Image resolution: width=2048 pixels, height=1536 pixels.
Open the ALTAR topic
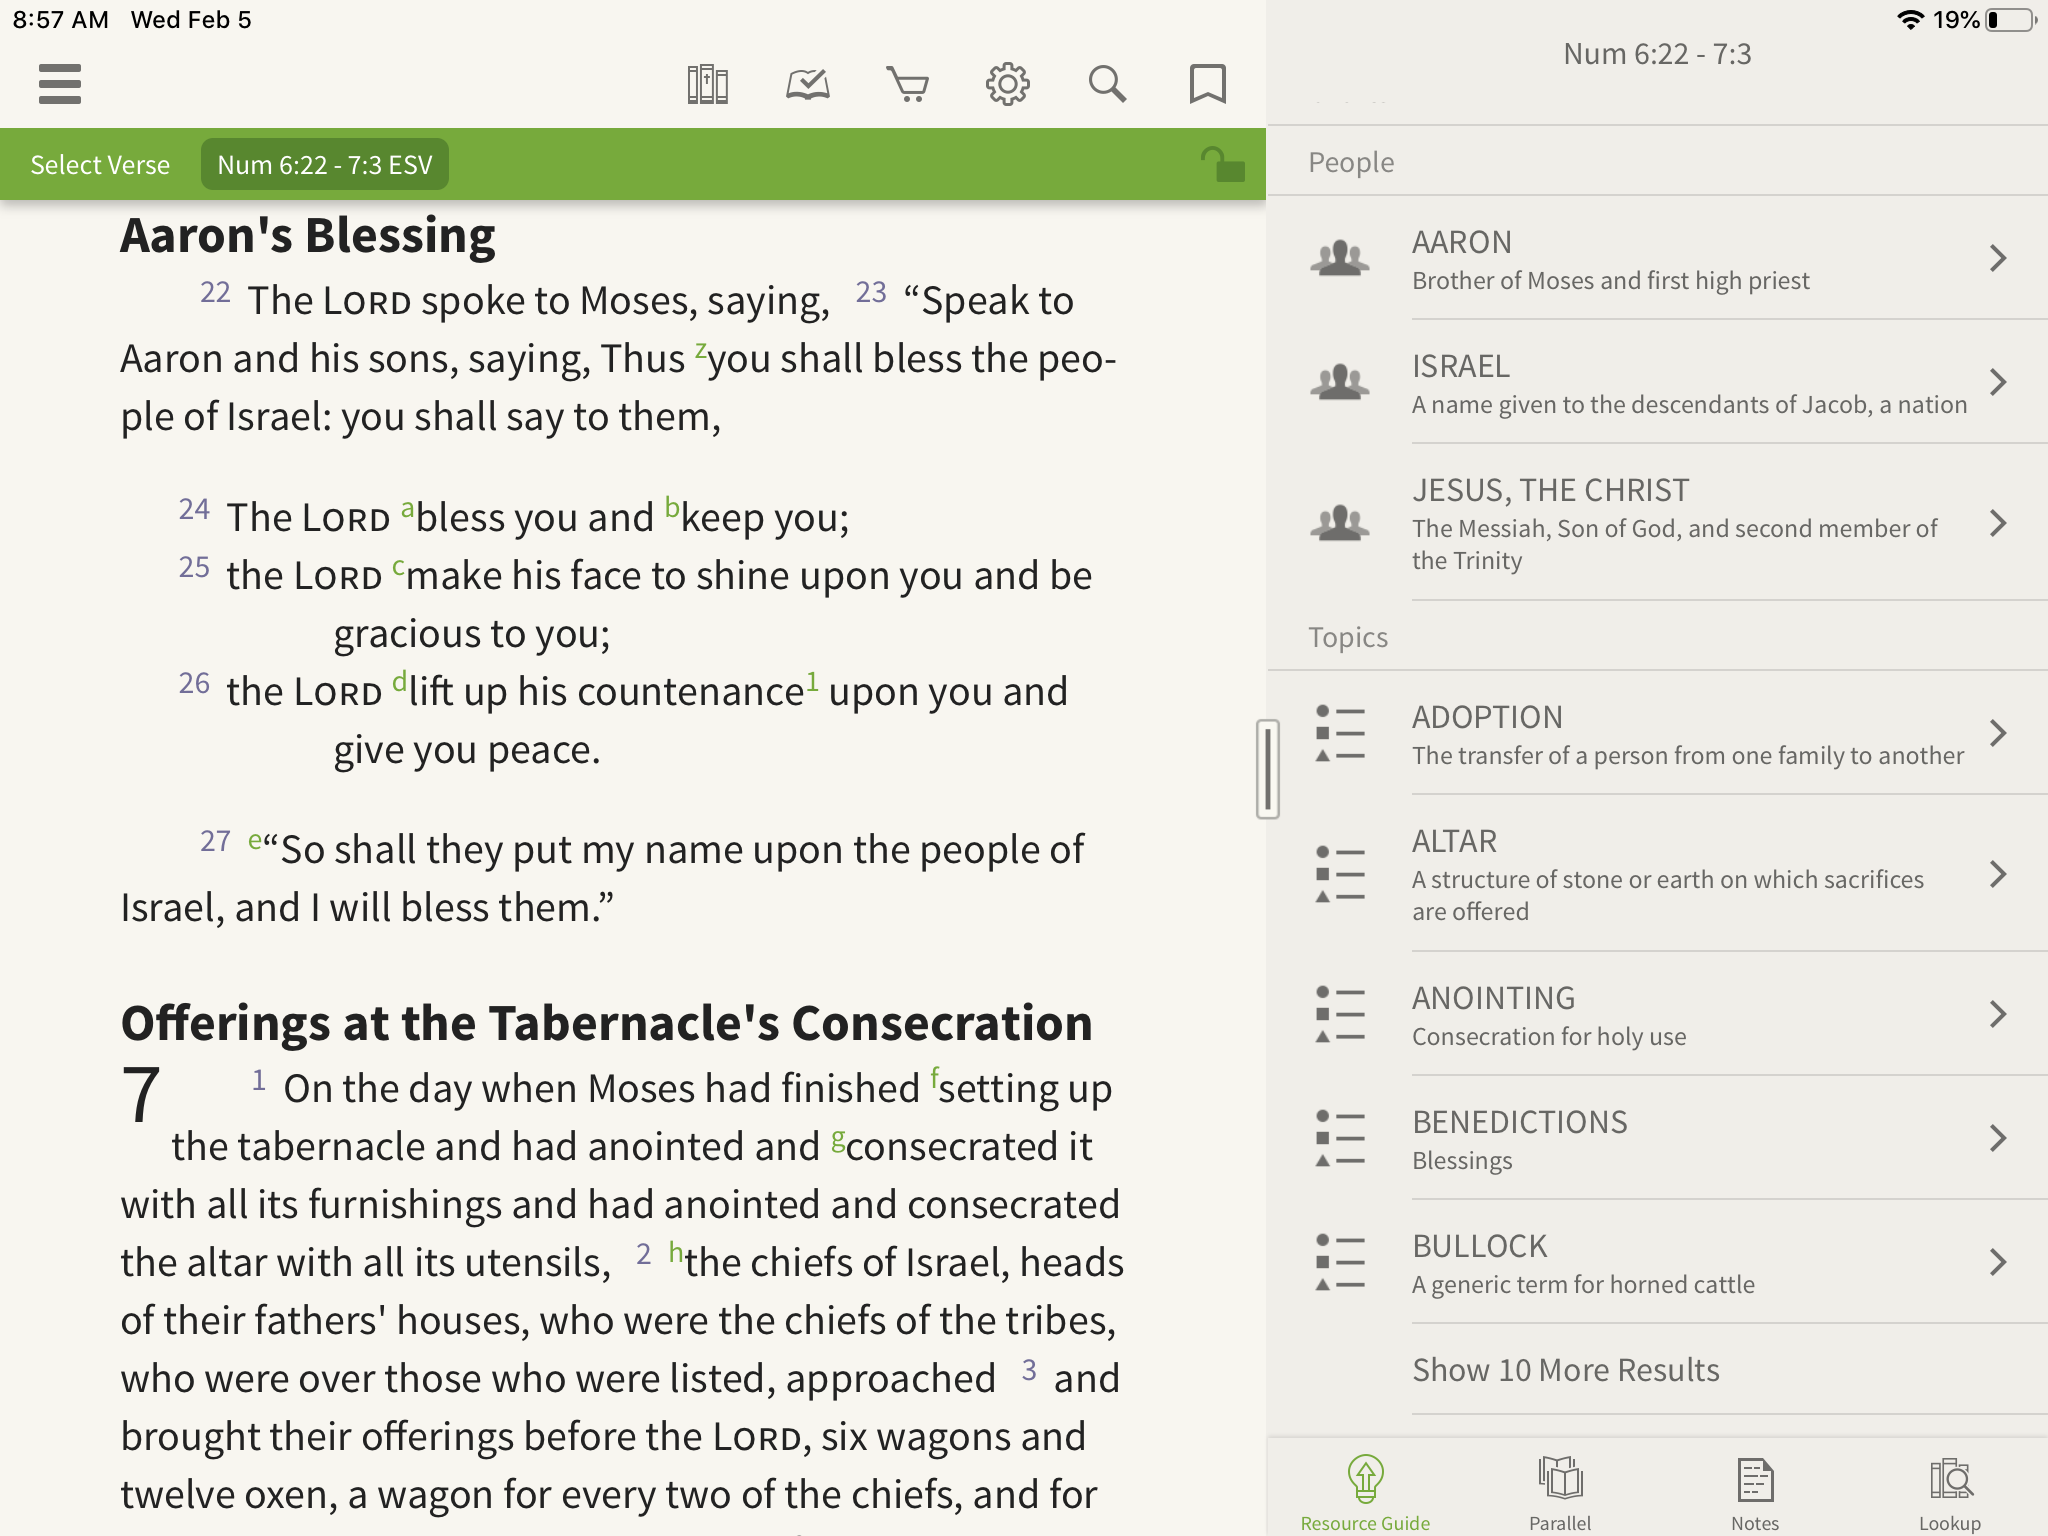pyautogui.click(x=1658, y=874)
